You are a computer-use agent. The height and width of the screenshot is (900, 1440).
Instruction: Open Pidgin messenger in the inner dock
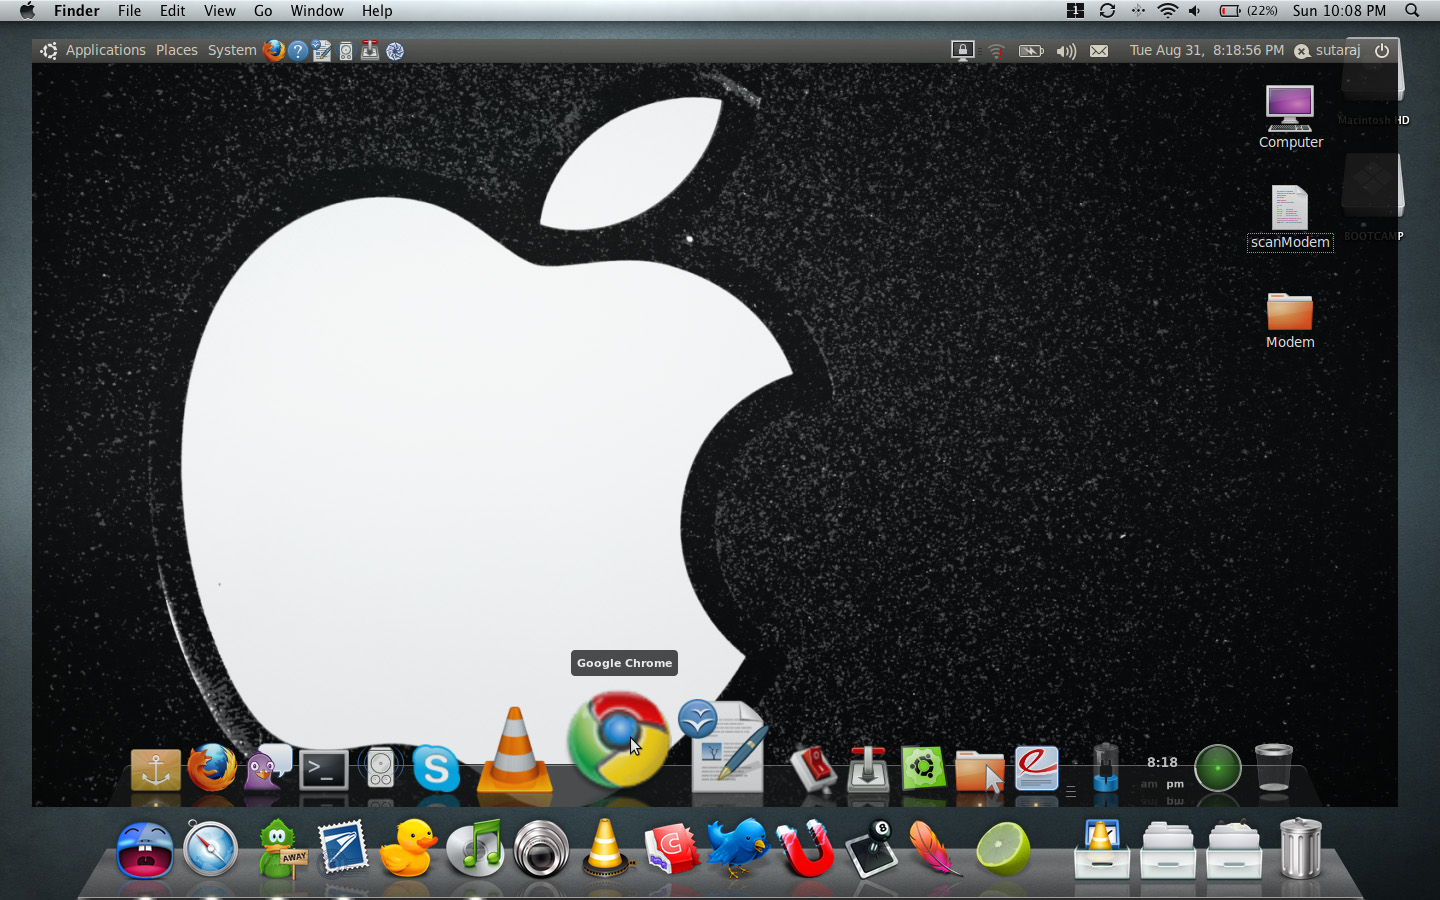268,768
